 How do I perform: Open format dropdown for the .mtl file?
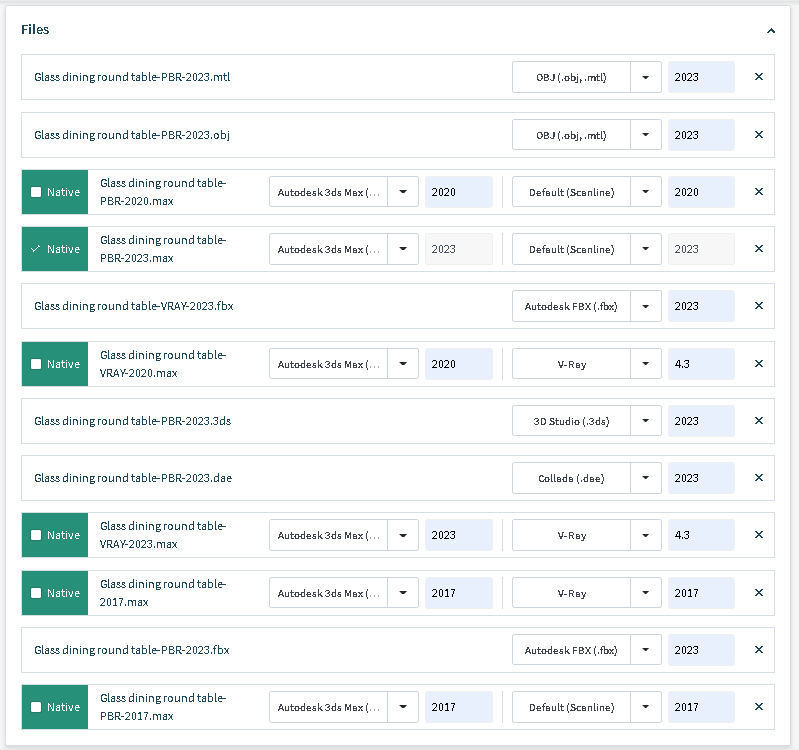click(x=646, y=77)
